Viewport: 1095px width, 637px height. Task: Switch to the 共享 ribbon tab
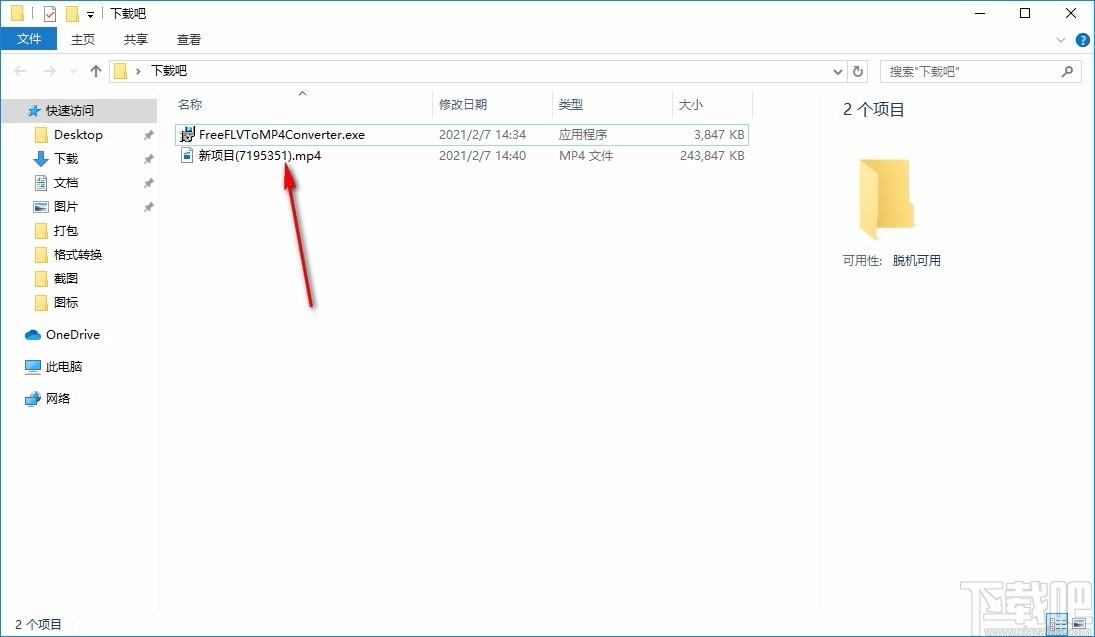[x=135, y=39]
